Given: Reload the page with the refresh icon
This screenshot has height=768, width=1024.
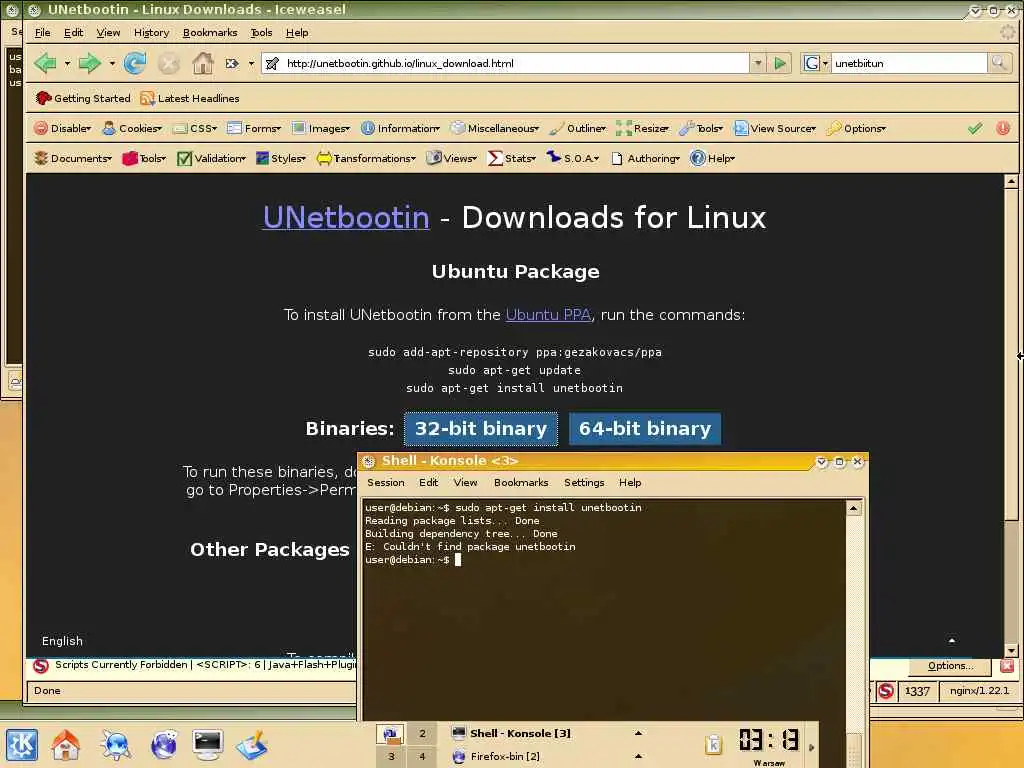Looking at the screenshot, I should pos(135,63).
